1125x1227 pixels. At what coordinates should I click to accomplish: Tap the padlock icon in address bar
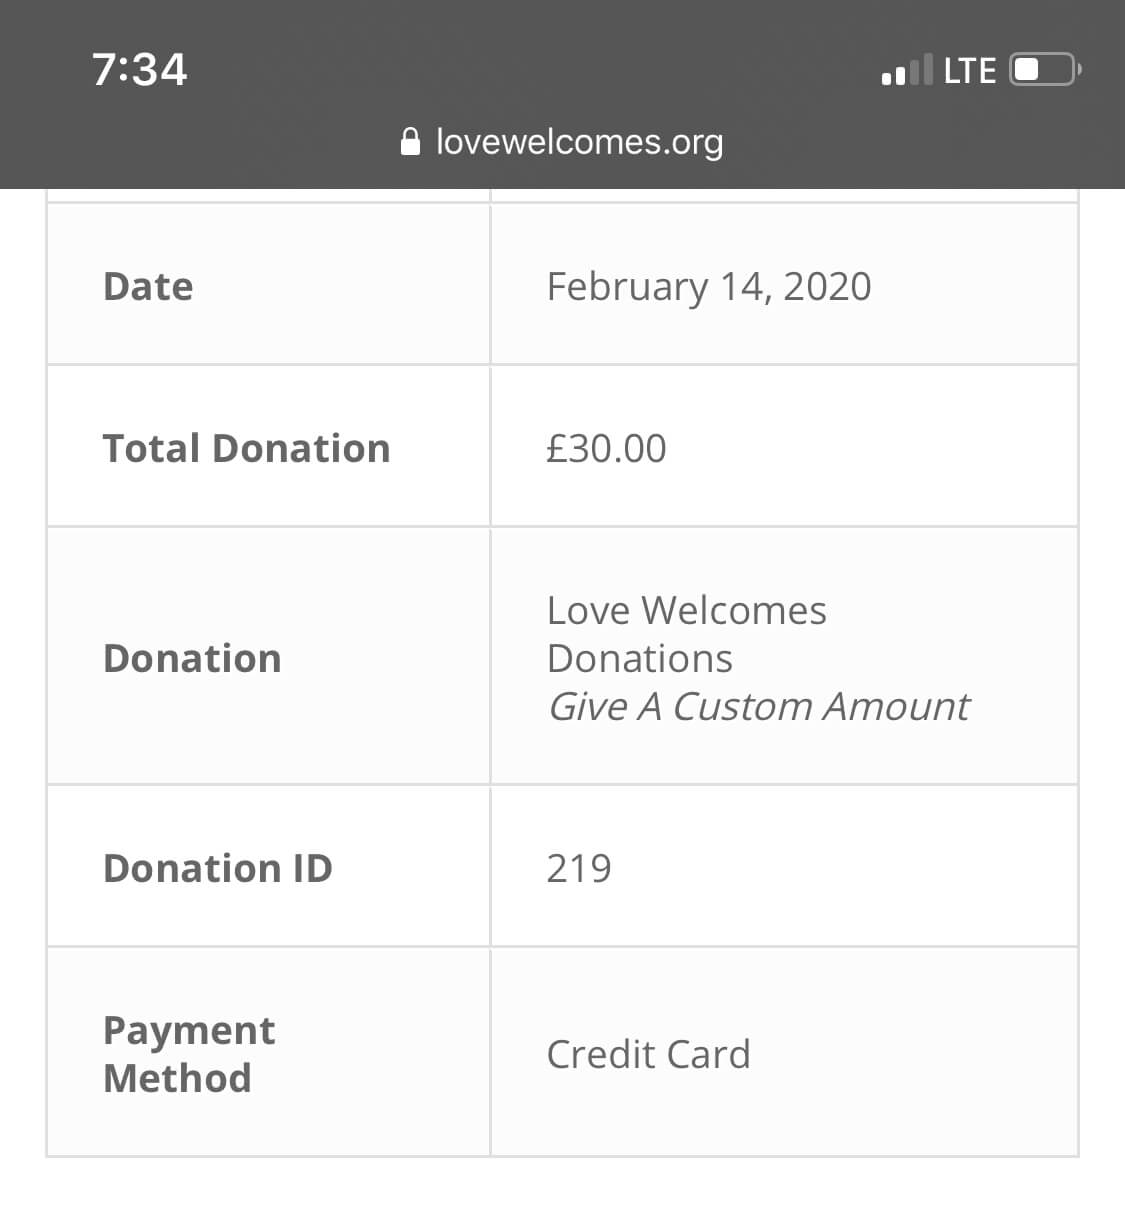point(410,141)
